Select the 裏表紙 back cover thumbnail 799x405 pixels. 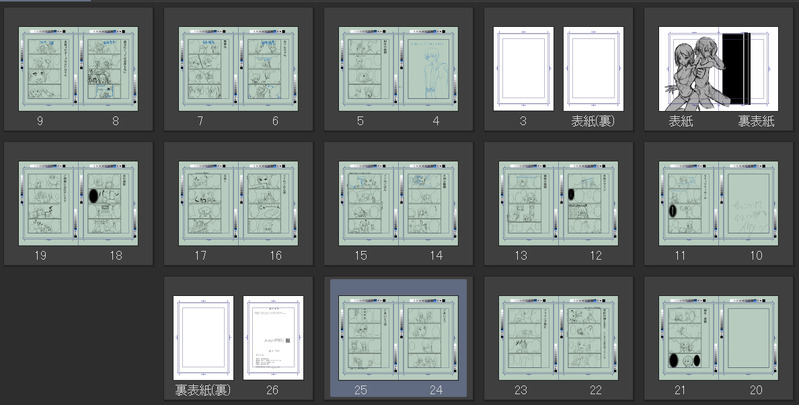pyautogui.click(x=748, y=69)
